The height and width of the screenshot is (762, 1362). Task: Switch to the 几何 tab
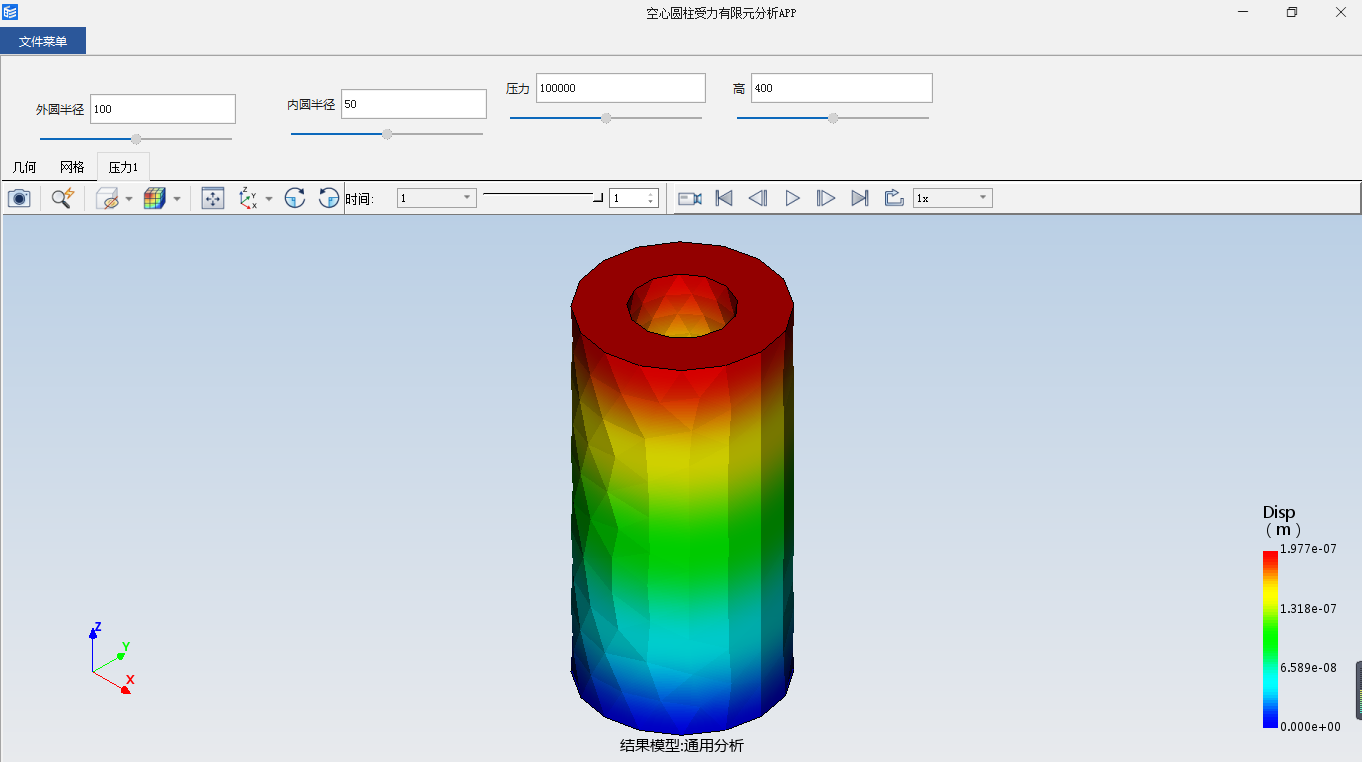point(24,167)
